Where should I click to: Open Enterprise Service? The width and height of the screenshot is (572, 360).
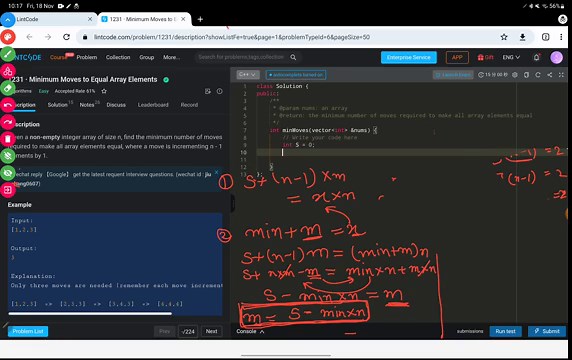pyautogui.click(x=409, y=57)
